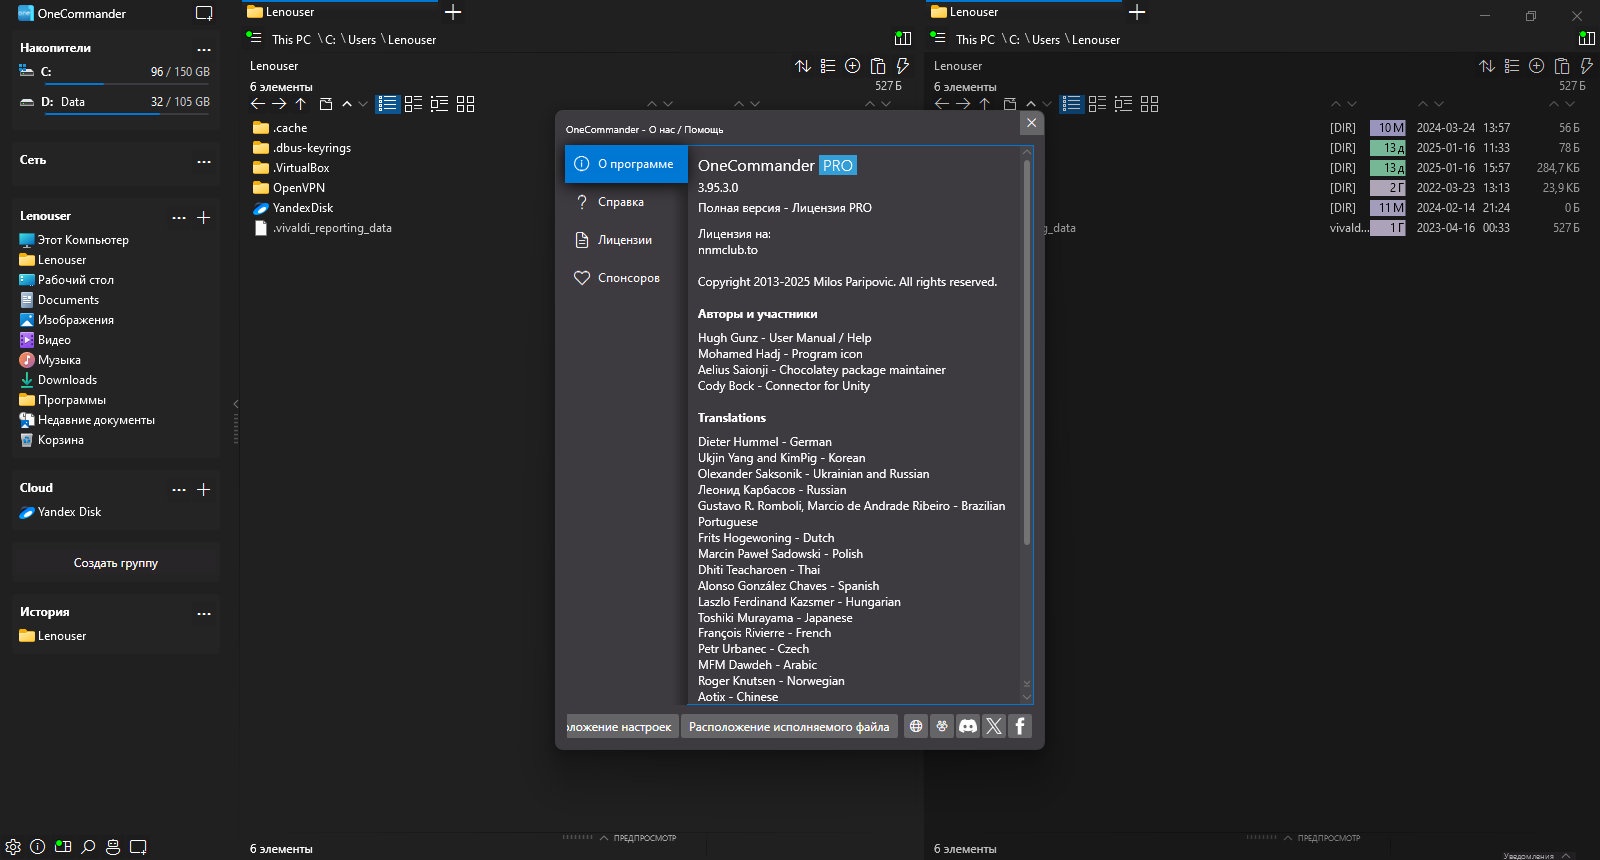The image size is (1600, 860).
Task: Click sort arrows icon in left pane
Action: click(x=803, y=66)
